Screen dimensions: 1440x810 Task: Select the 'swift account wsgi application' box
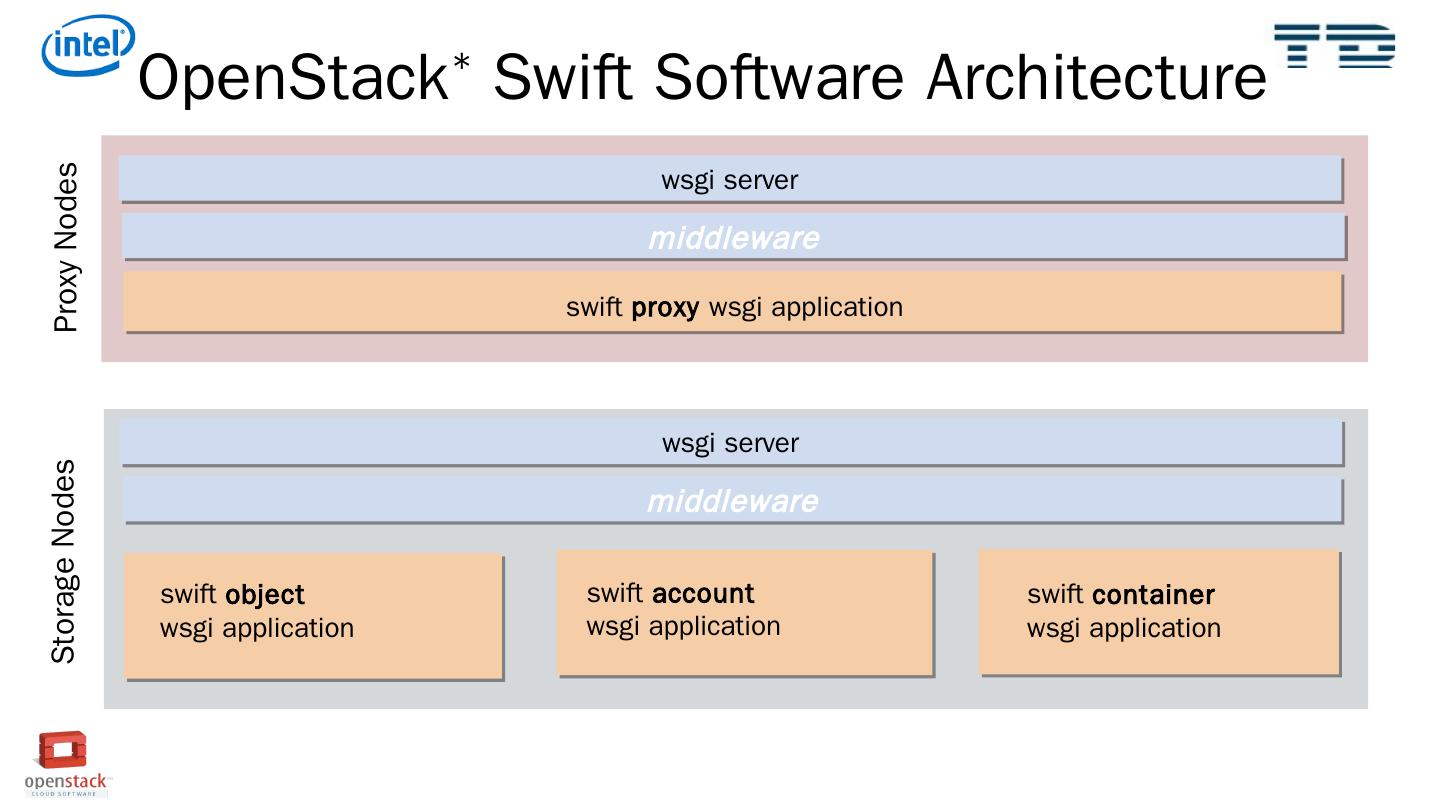coord(745,613)
